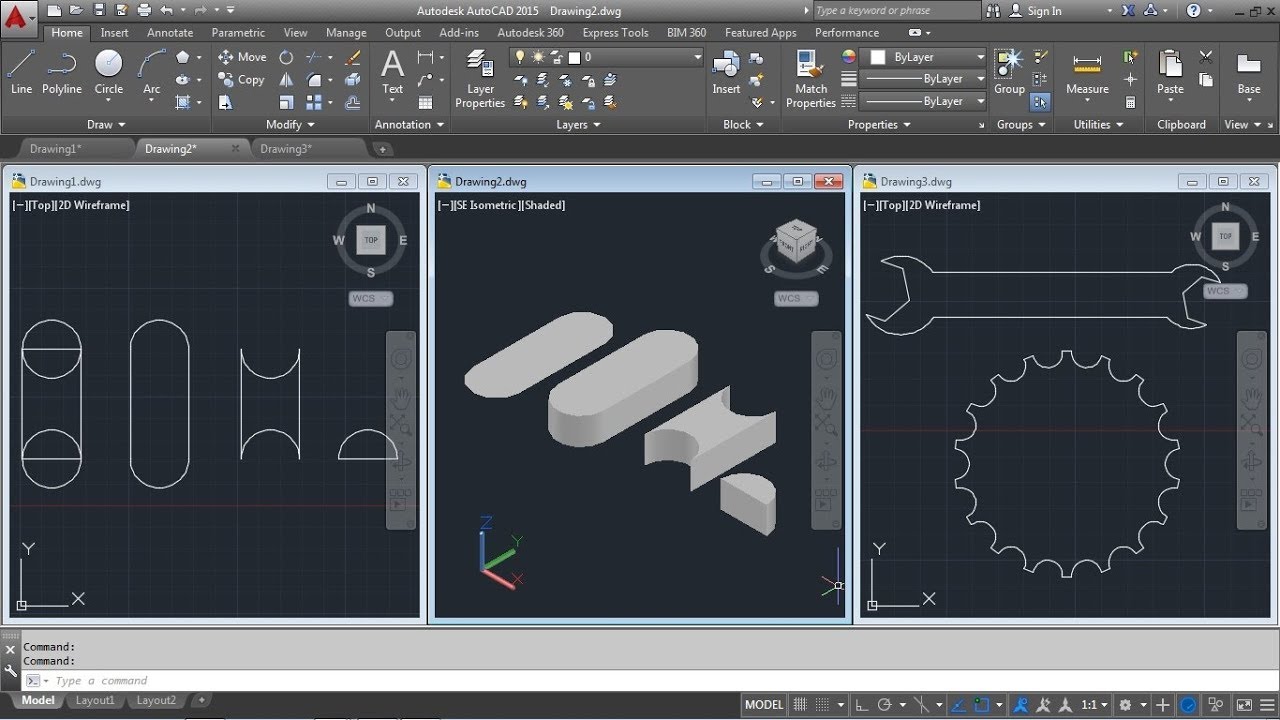Select the Line drawing tool
The image size is (1280, 720).
click(21, 72)
